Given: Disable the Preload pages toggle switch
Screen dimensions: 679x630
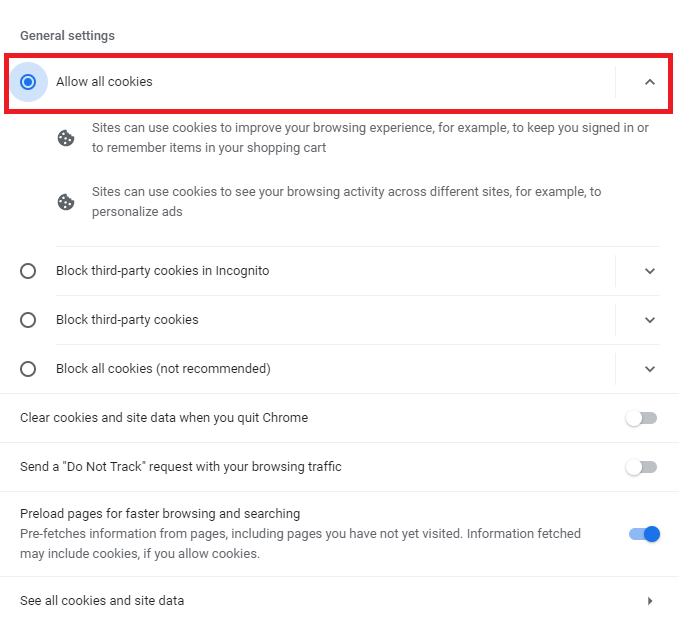Looking at the screenshot, I should pyautogui.click(x=644, y=534).
